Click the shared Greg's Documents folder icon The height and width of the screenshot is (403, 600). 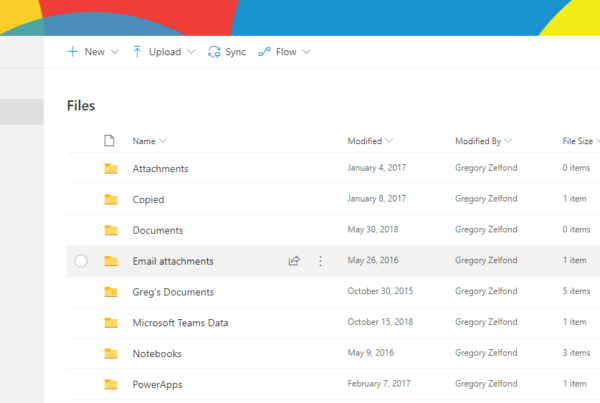point(111,292)
